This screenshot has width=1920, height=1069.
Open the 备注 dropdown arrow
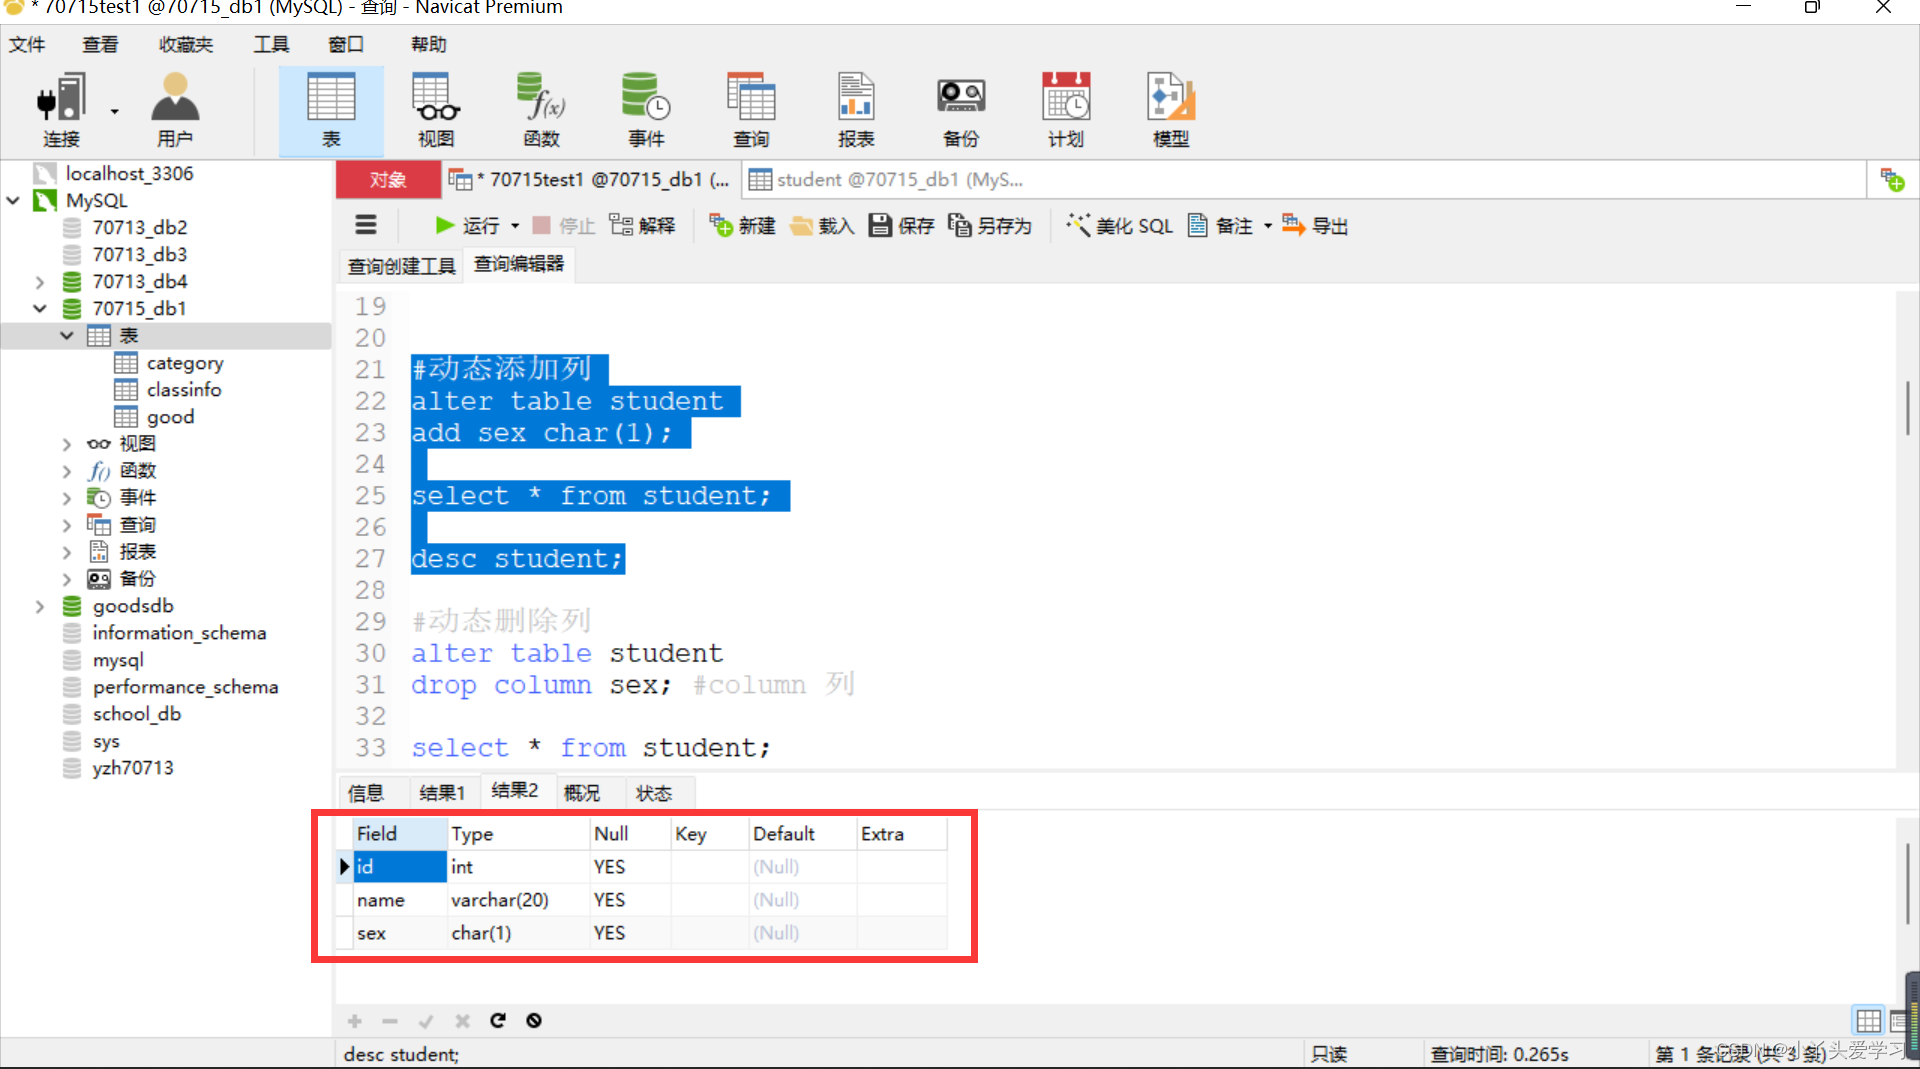coord(1267,226)
